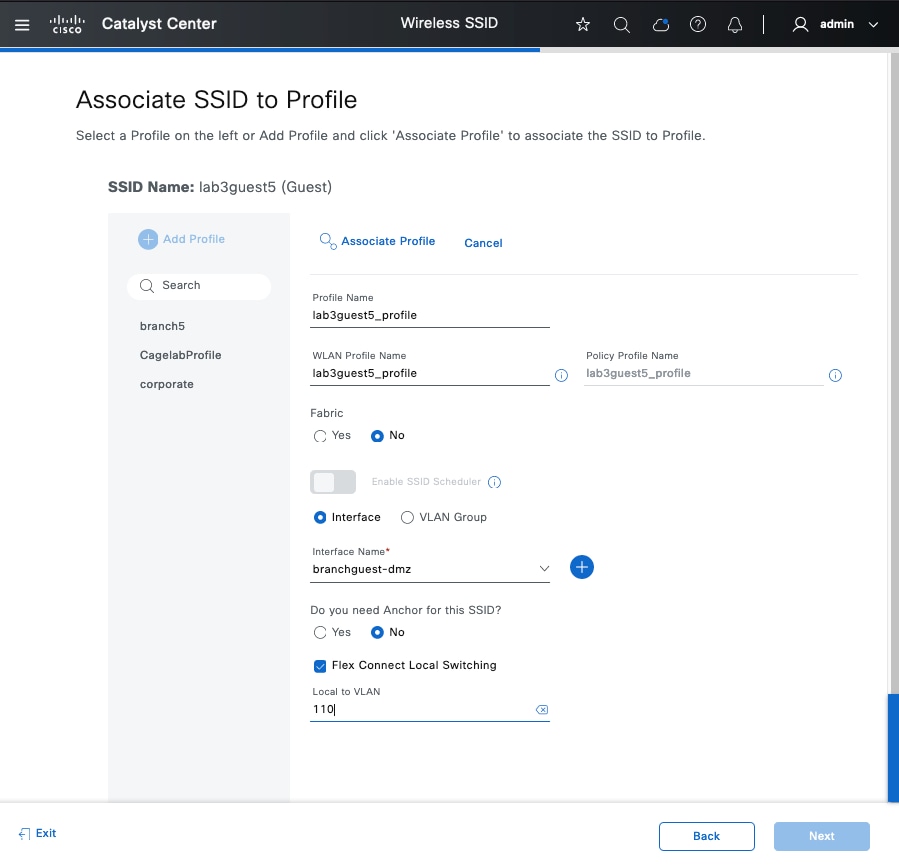Click the cloud status icon
The width and height of the screenshot is (899, 866).
[x=660, y=25]
